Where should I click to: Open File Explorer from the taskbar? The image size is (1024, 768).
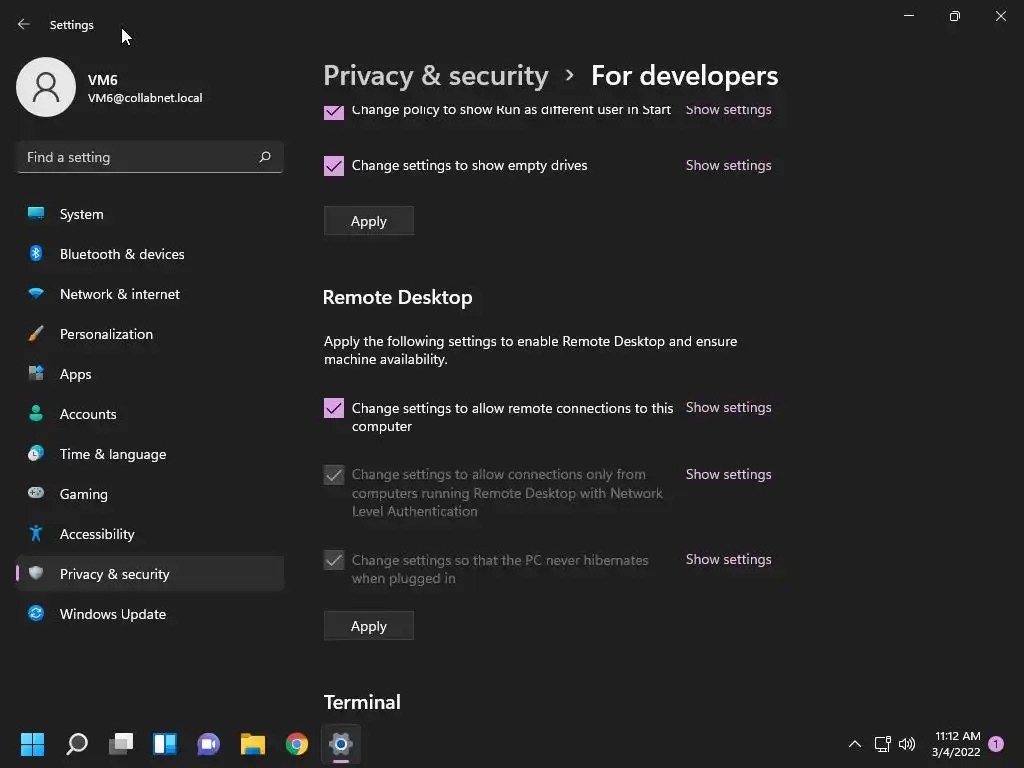pos(253,744)
